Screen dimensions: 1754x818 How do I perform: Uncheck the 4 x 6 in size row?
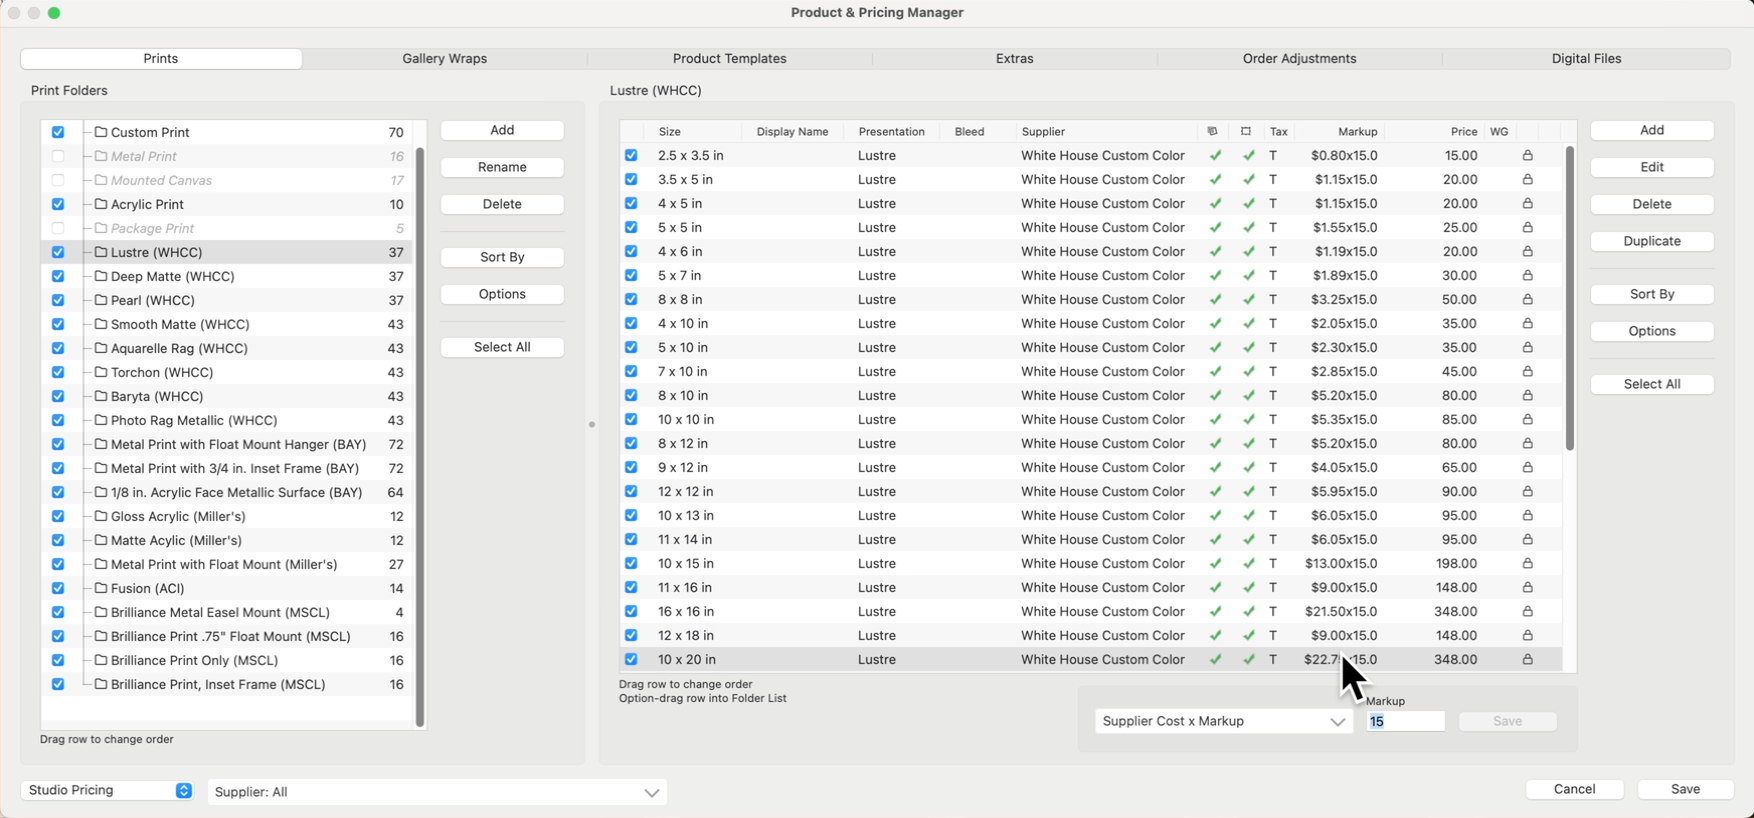(x=631, y=252)
